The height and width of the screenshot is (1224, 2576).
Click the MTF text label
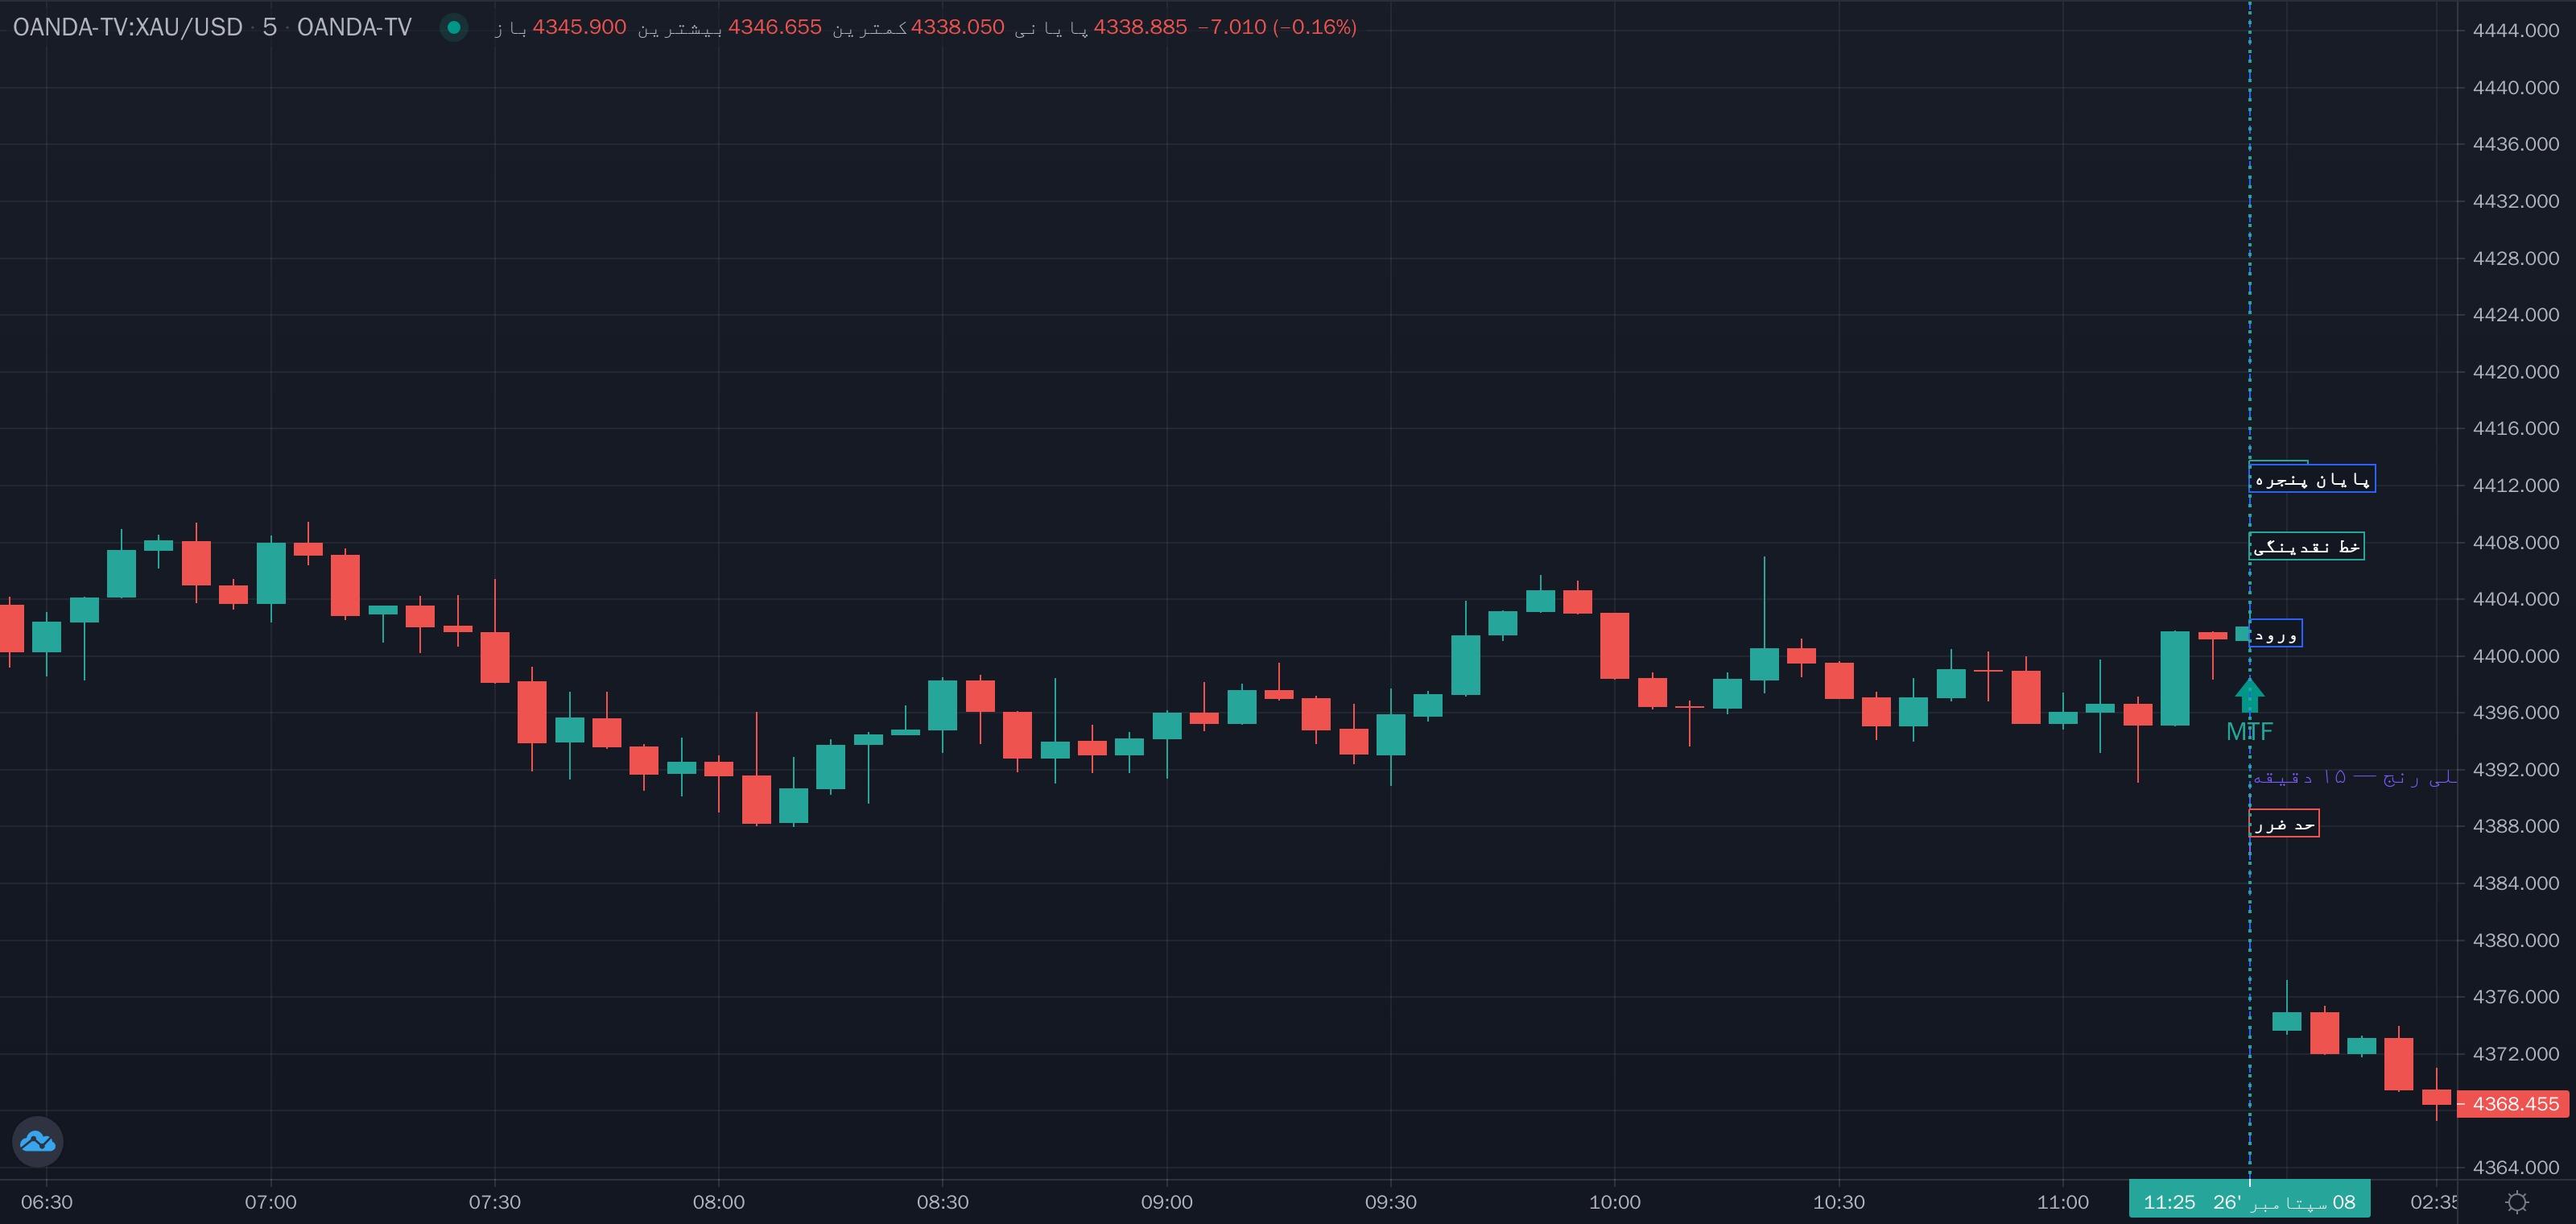pyautogui.click(x=2249, y=732)
